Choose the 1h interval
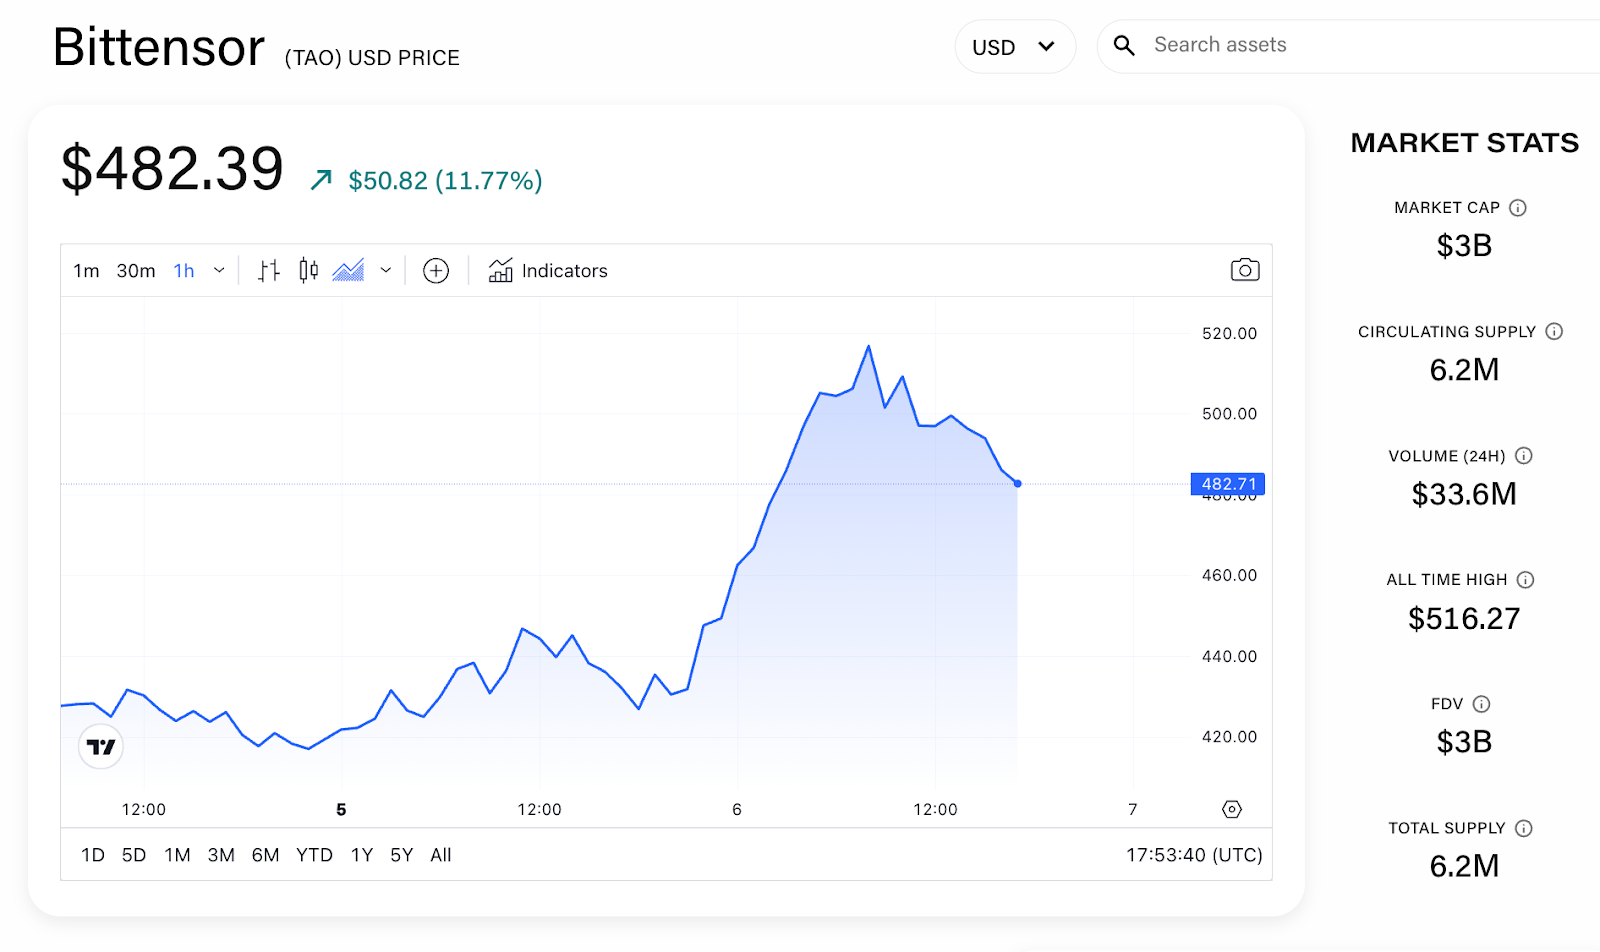The width and height of the screenshot is (1600, 952). click(184, 271)
